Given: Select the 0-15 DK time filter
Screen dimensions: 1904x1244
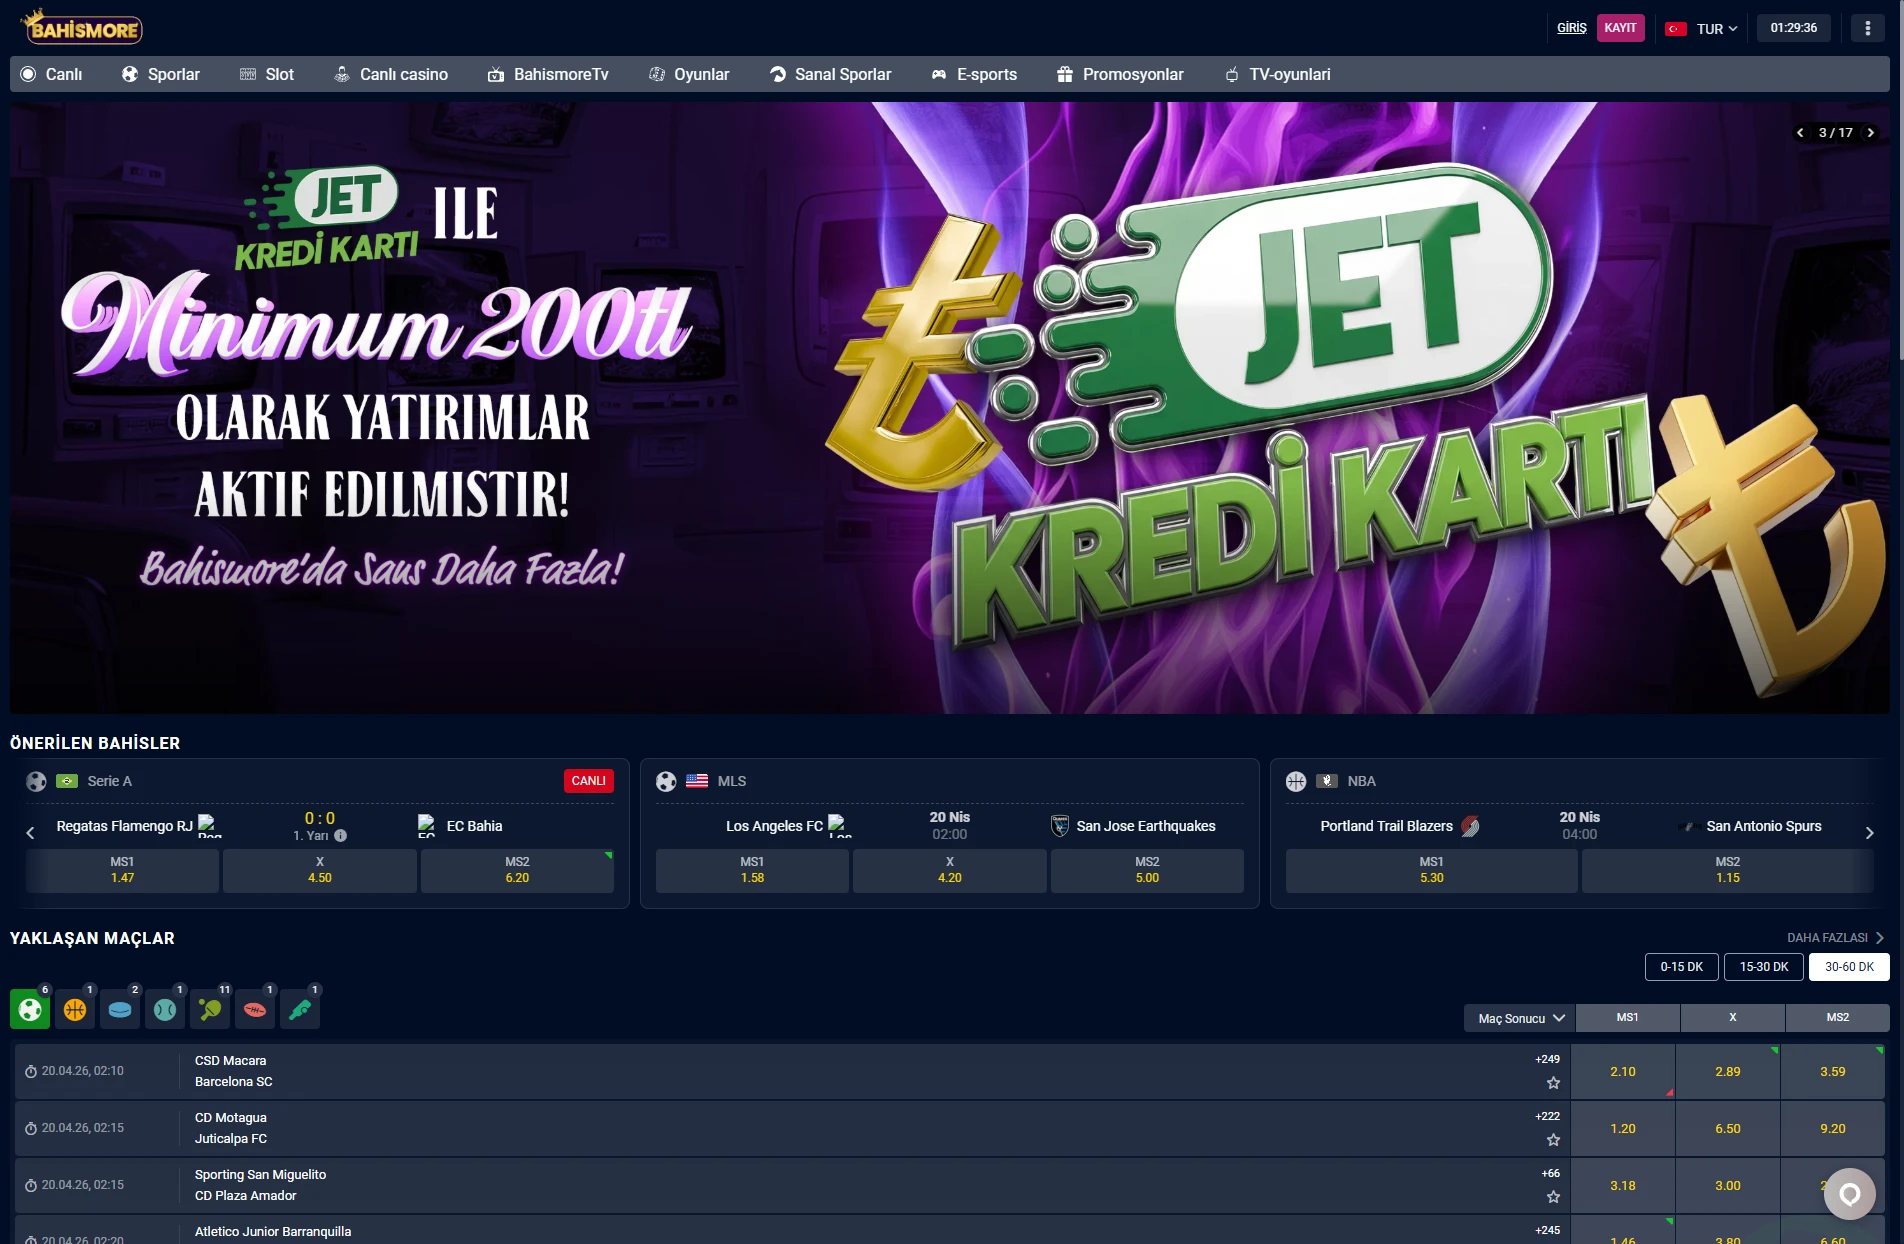Looking at the screenshot, I should click(x=1681, y=967).
